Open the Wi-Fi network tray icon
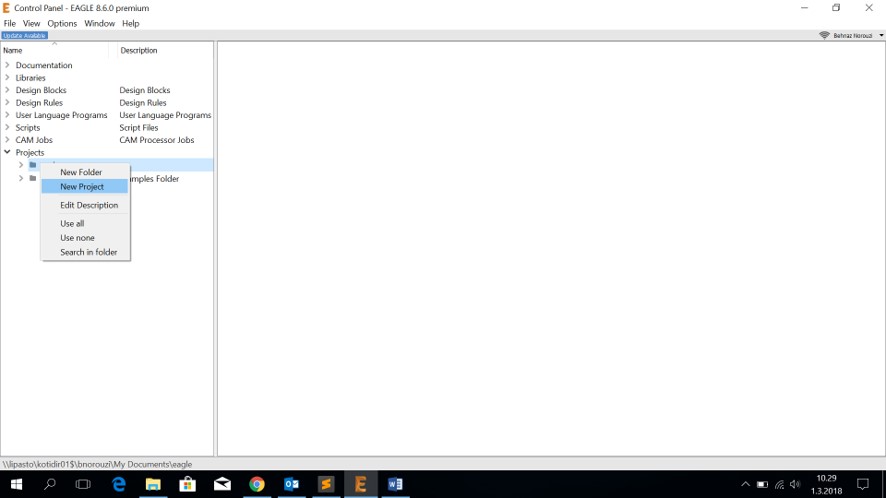 (x=779, y=484)
